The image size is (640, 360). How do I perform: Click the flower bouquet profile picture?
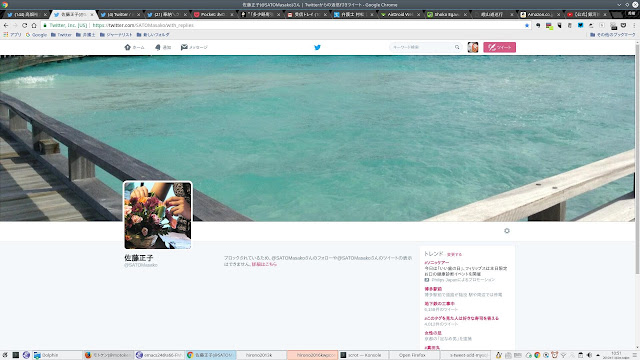[x=158, y=215]
